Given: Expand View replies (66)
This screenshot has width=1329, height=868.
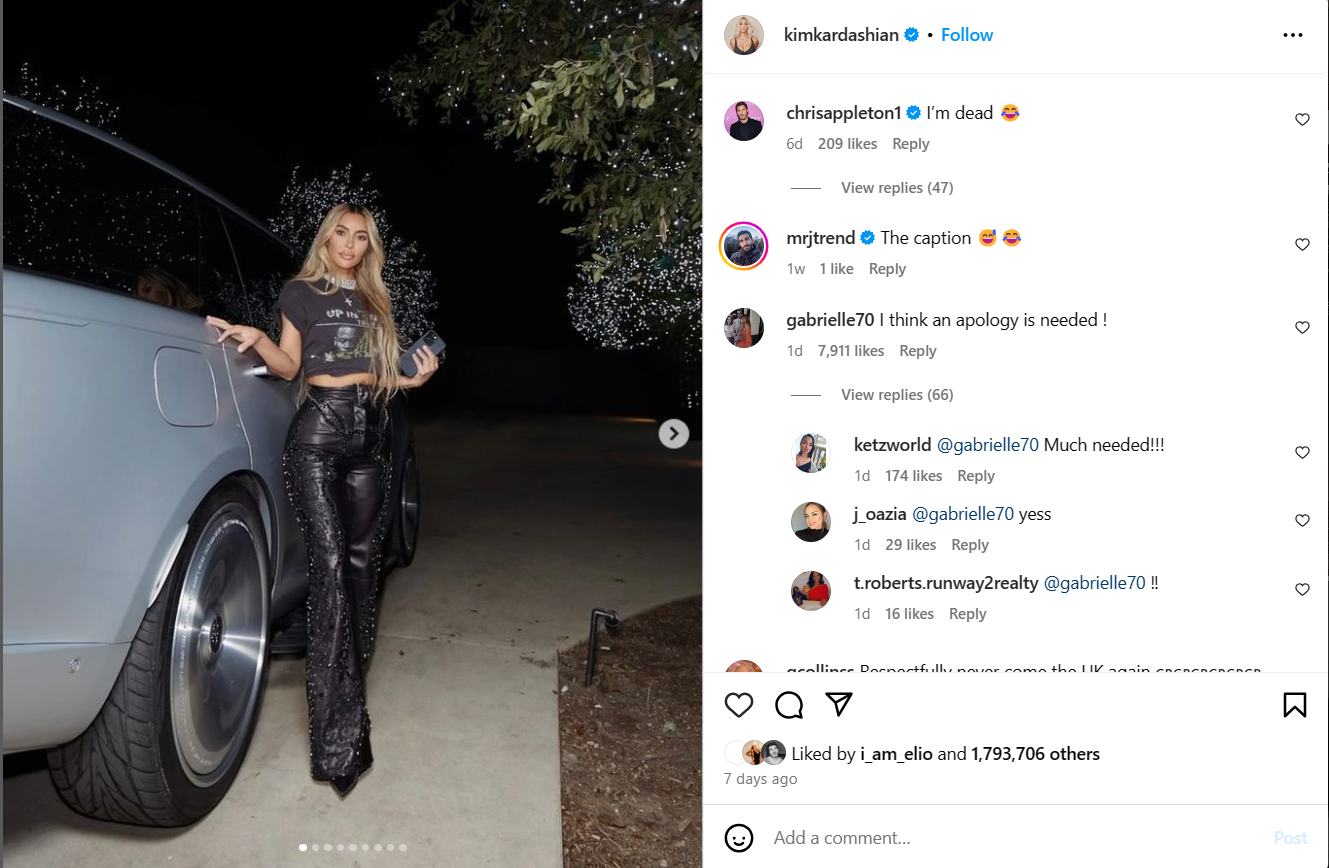Looking at the screenshot, I should coord(897,395).
